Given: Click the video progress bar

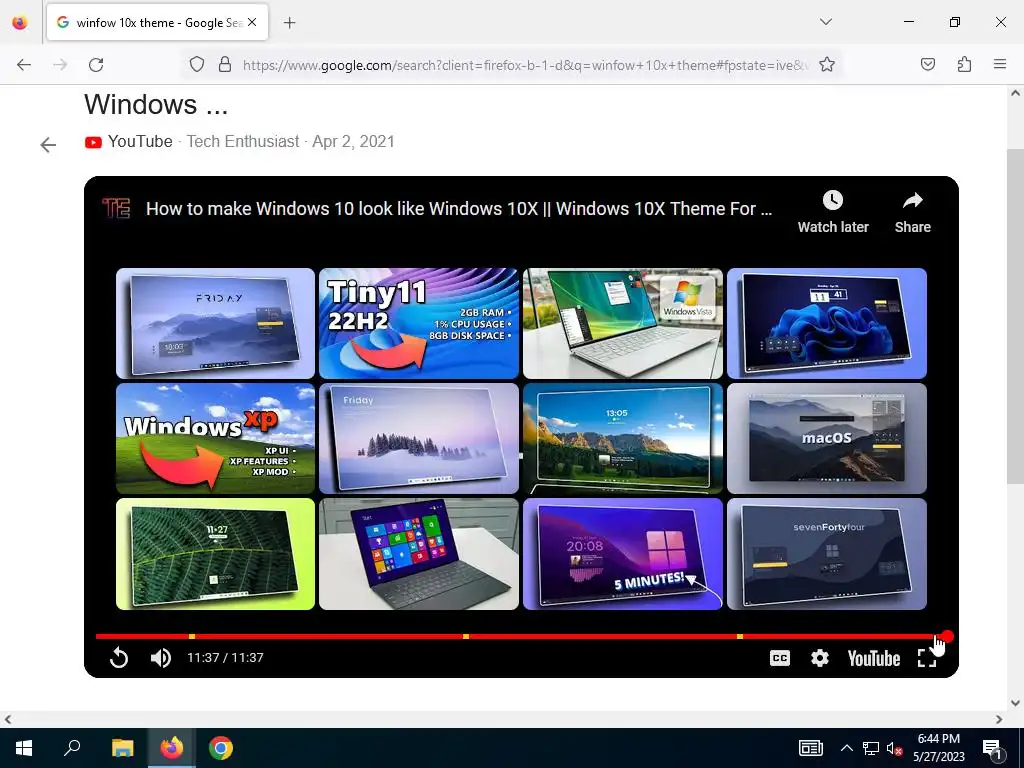Looking at the screenshot, I should click(520, 636).
